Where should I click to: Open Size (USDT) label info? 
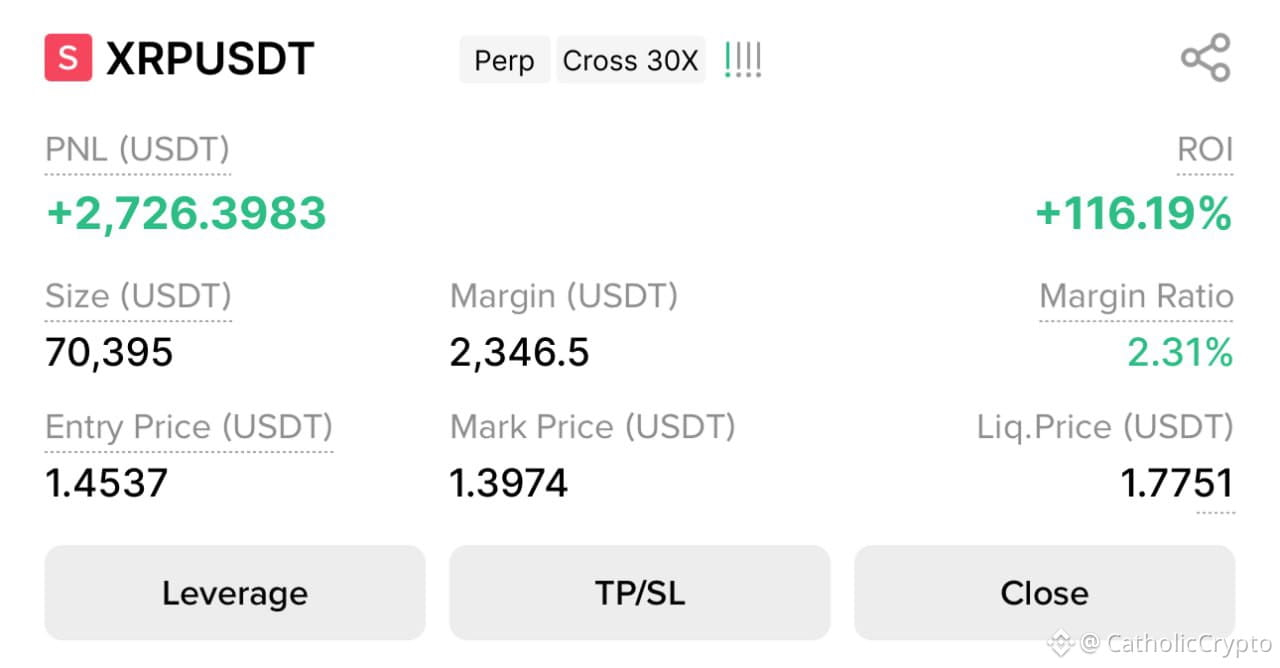[138, 296]
